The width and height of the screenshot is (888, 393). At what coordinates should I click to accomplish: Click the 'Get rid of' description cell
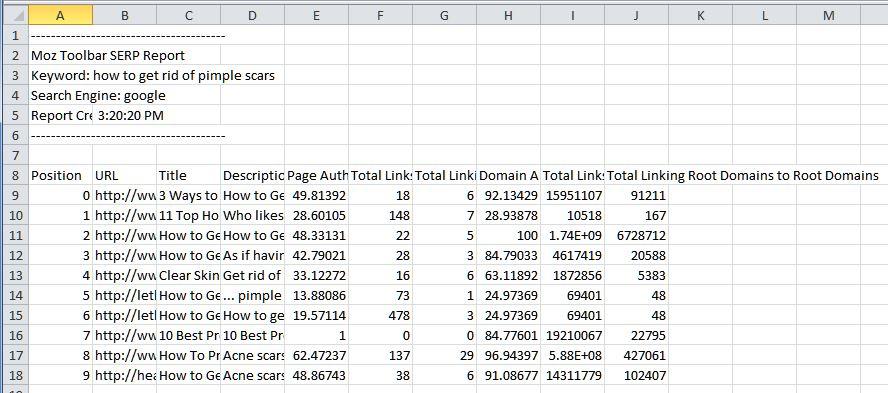[x=253, y=276]
